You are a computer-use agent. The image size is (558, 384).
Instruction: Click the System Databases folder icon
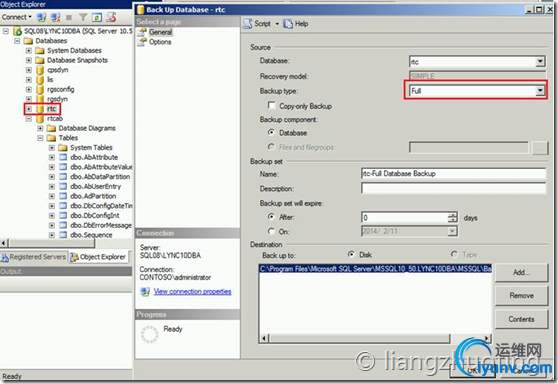pyautogui.click(x=40, y=51)
